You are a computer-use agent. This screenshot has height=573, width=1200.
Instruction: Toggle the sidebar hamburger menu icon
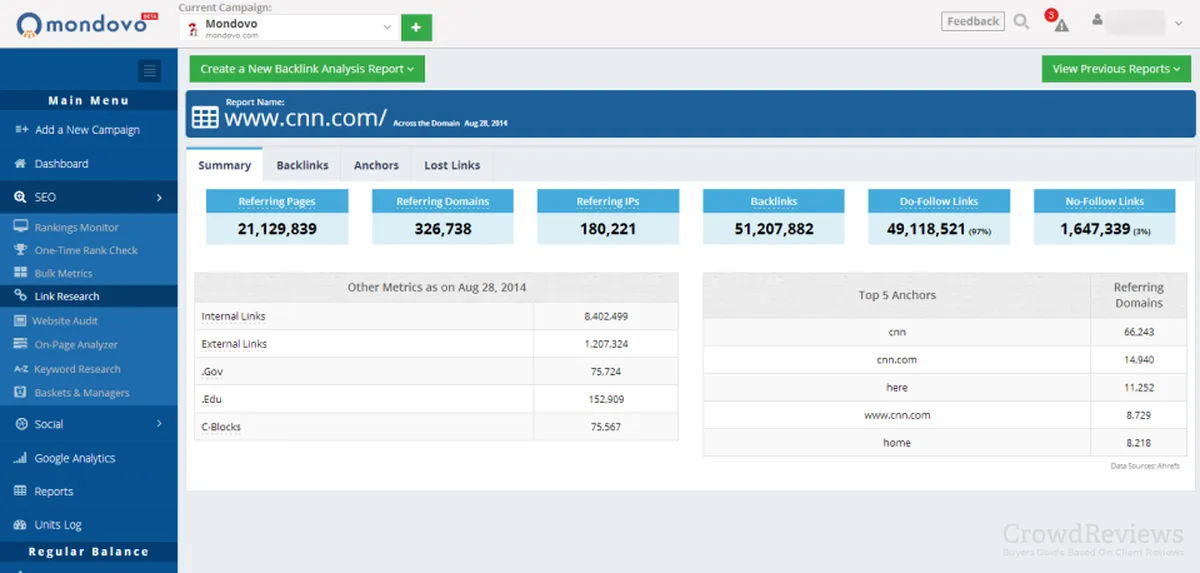pos(150,70)
